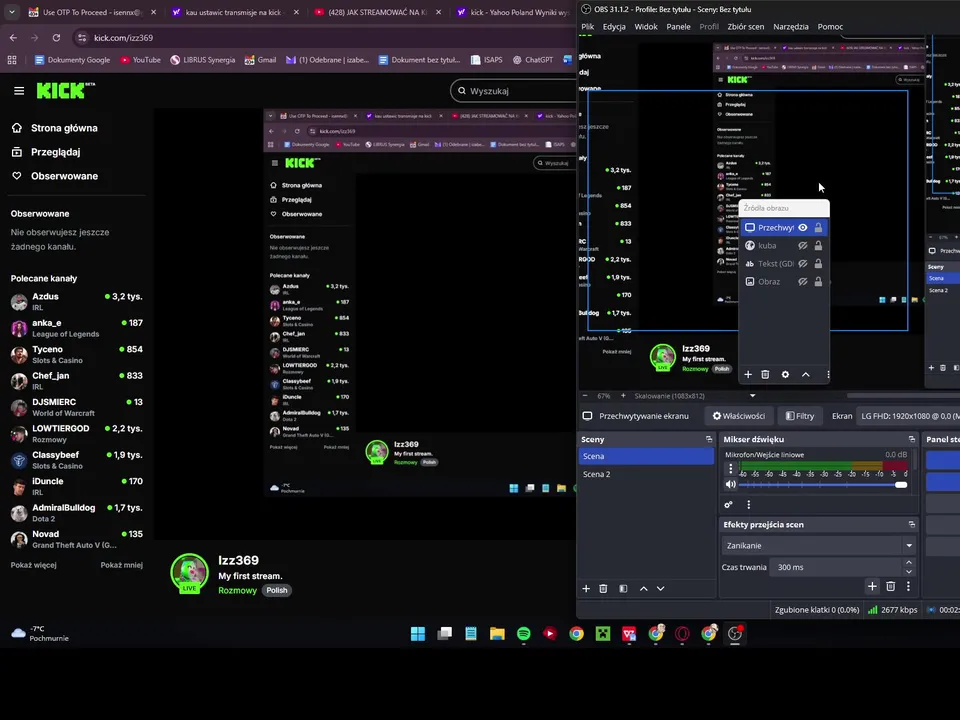Switch to JAK STREAMOWAĆ YouTube tab

[378, 12]
